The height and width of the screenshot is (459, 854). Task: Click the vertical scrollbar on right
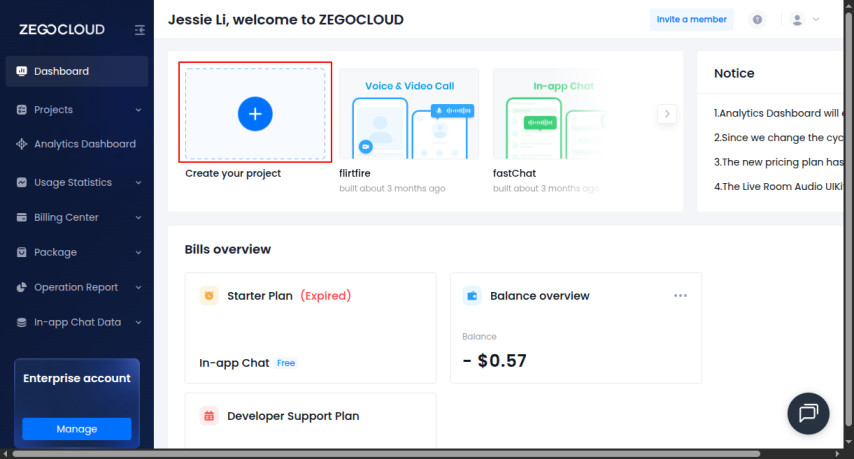[x=849, y=218]
